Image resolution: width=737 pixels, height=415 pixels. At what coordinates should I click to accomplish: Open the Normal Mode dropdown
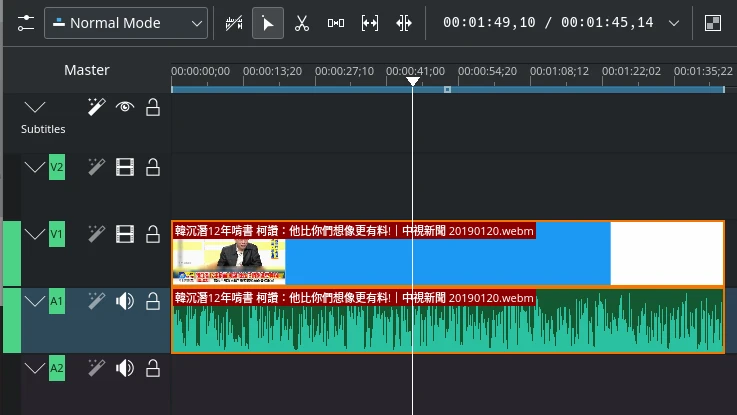(x=126, y=22)
